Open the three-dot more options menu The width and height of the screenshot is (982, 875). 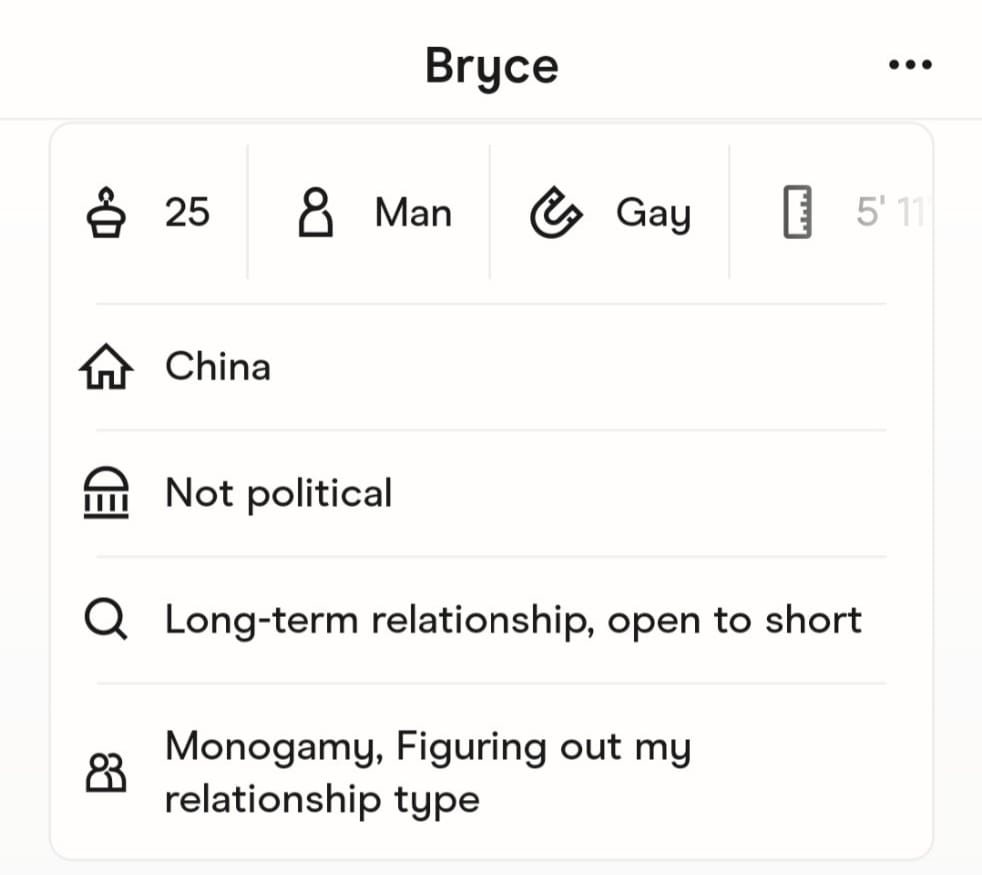[x=910, y=66]
